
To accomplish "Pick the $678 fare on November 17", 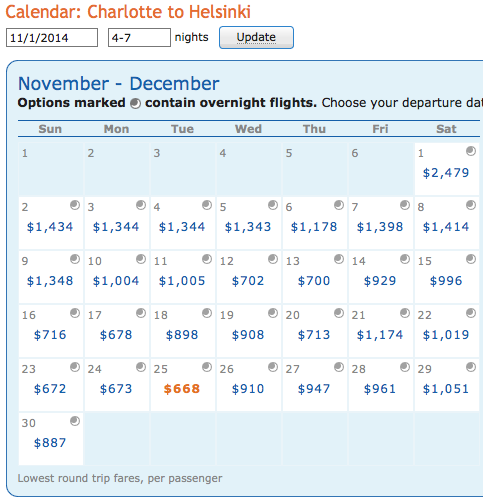I will click(116, 335).
